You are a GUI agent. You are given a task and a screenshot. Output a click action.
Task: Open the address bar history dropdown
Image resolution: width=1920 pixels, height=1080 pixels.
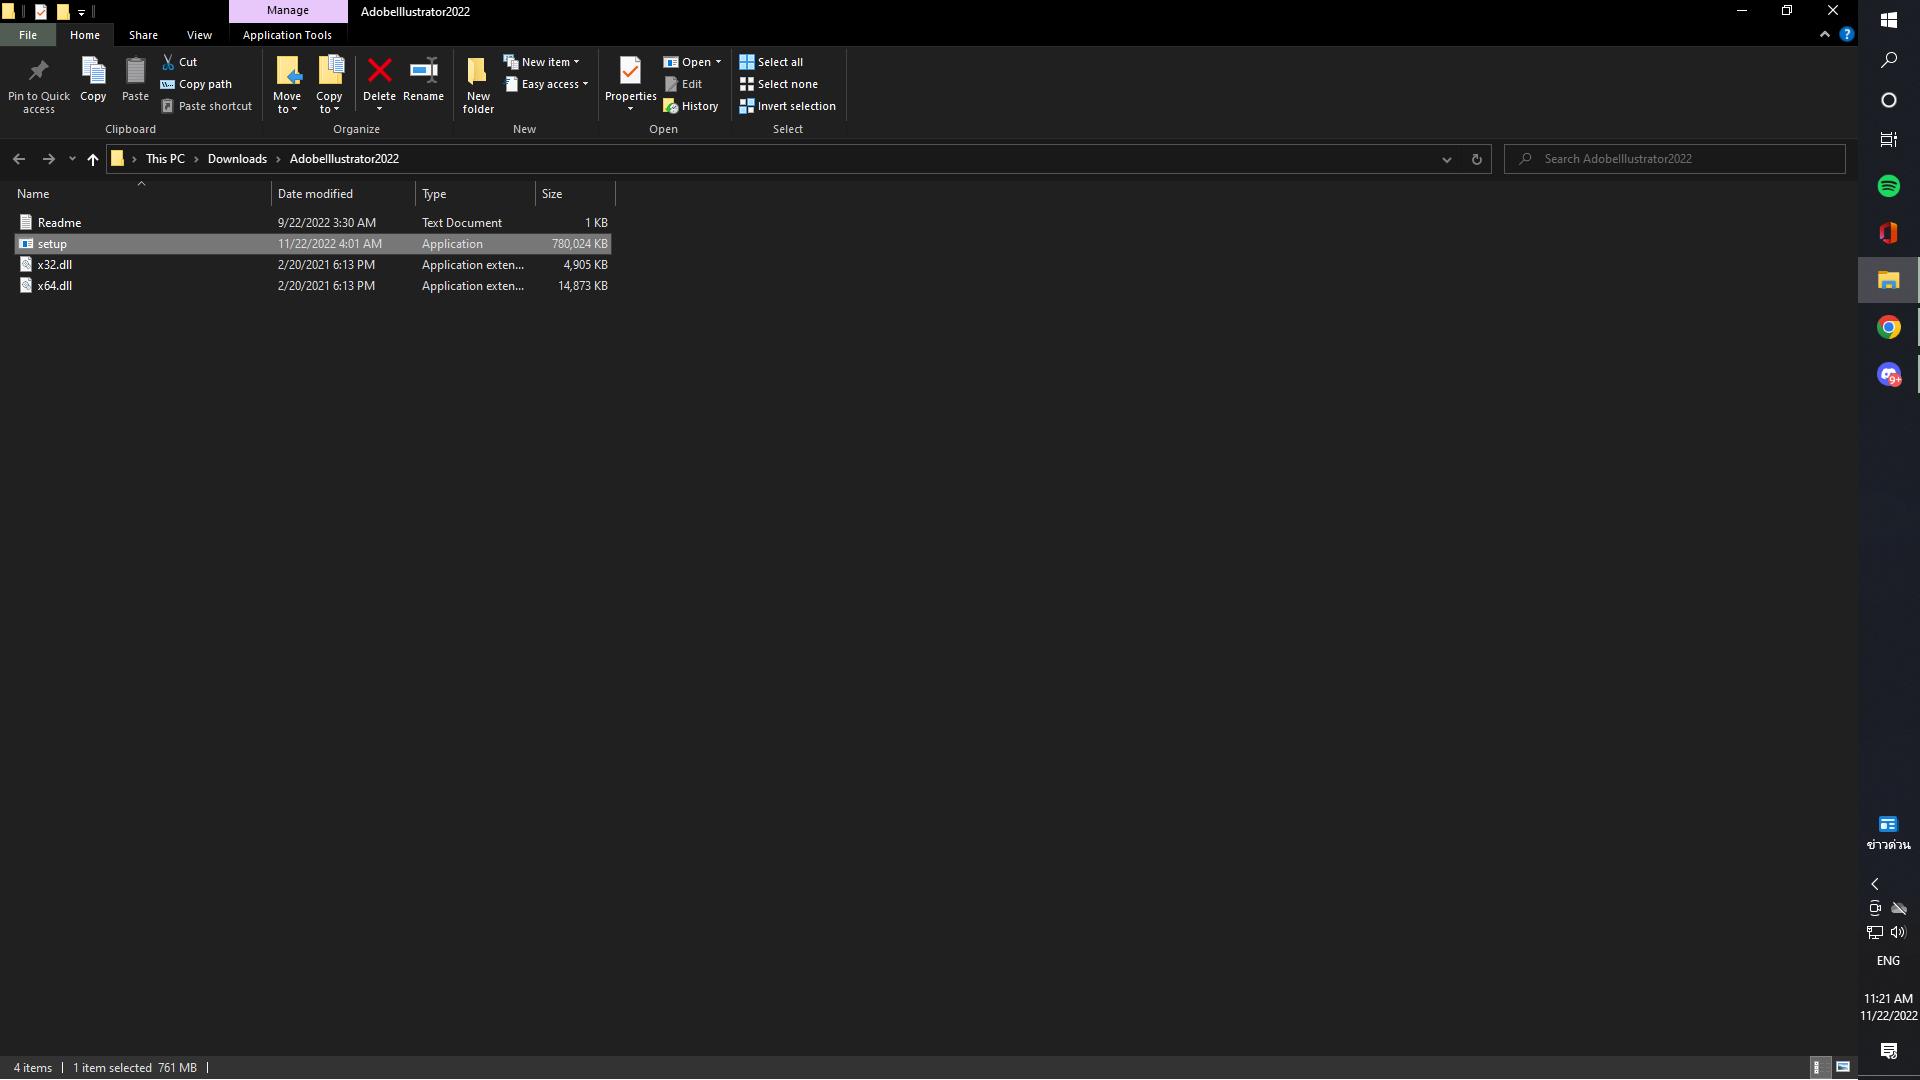[1446, 159]
